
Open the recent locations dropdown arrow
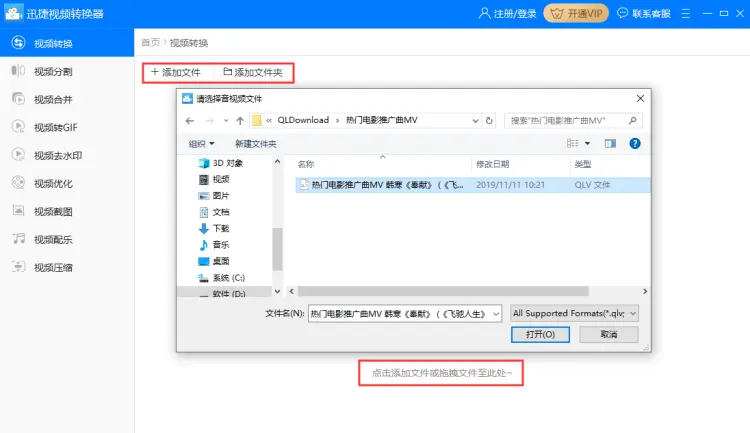tap(226, 121)
